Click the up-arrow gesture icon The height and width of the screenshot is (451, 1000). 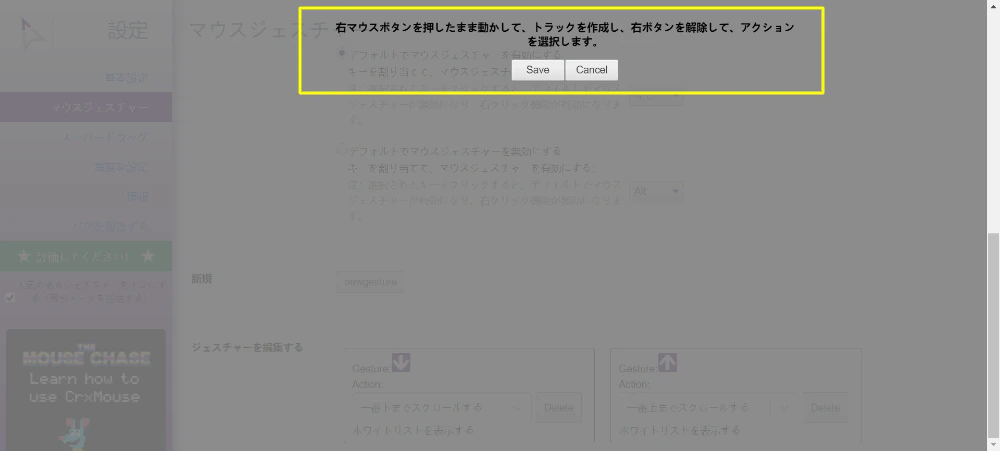click(x=667, y=363)
